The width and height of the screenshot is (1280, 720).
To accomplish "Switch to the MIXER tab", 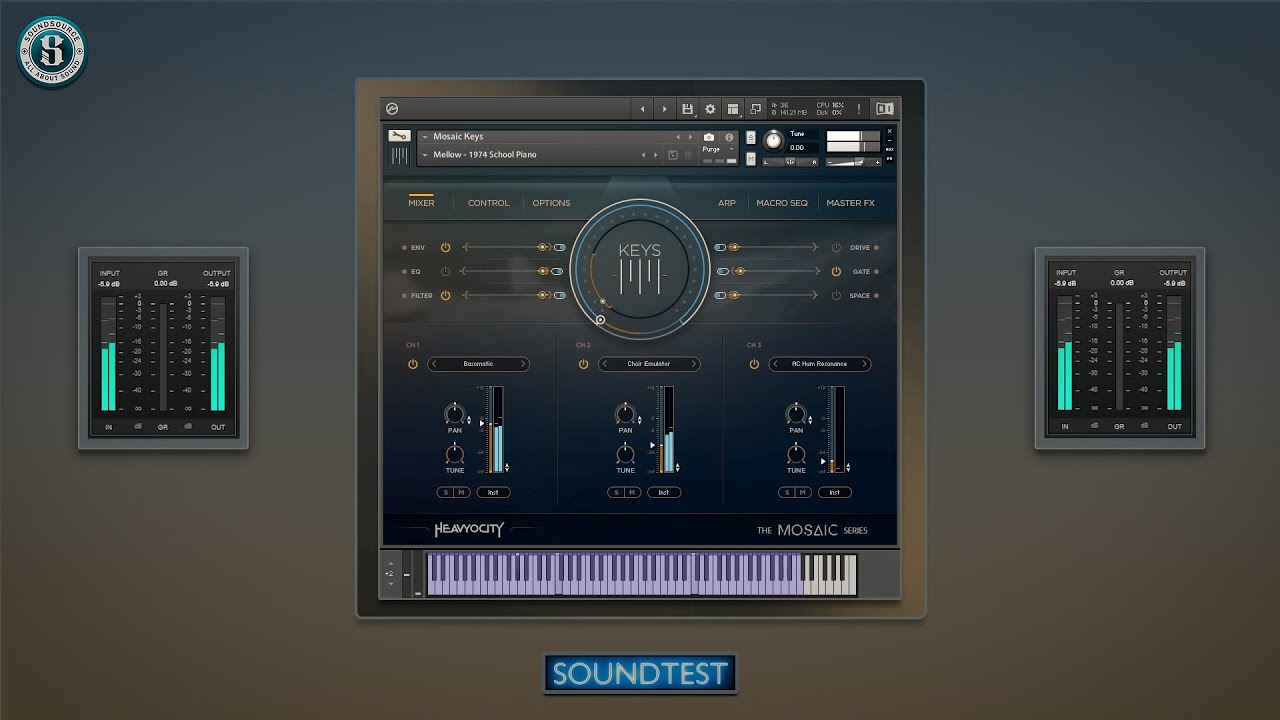I will point(421,203).
